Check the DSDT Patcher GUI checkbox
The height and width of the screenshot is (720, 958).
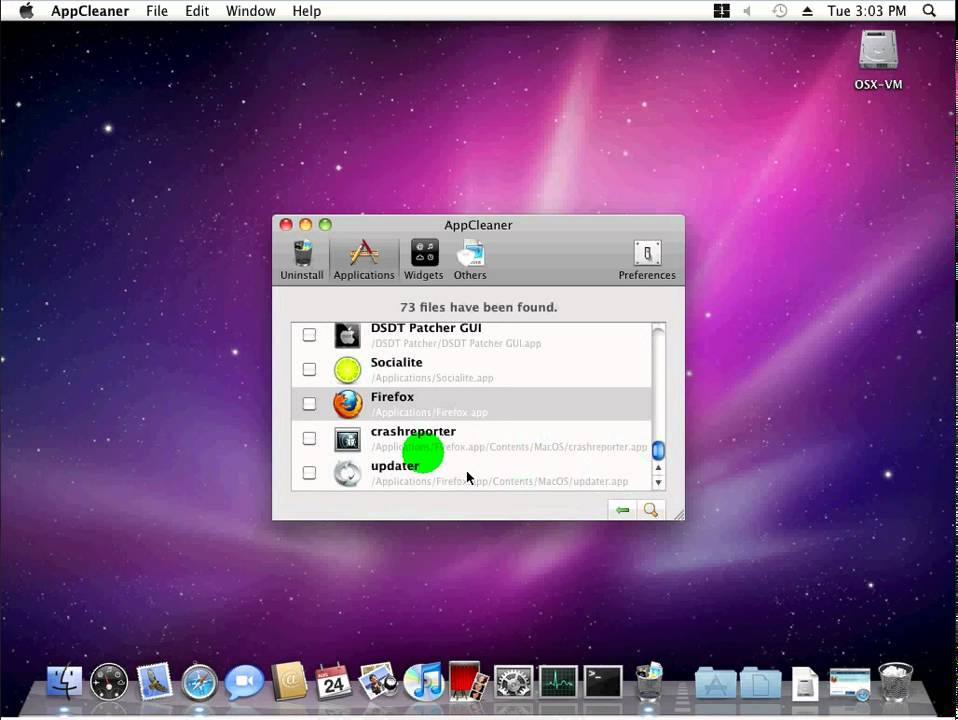tap(309, 334)
